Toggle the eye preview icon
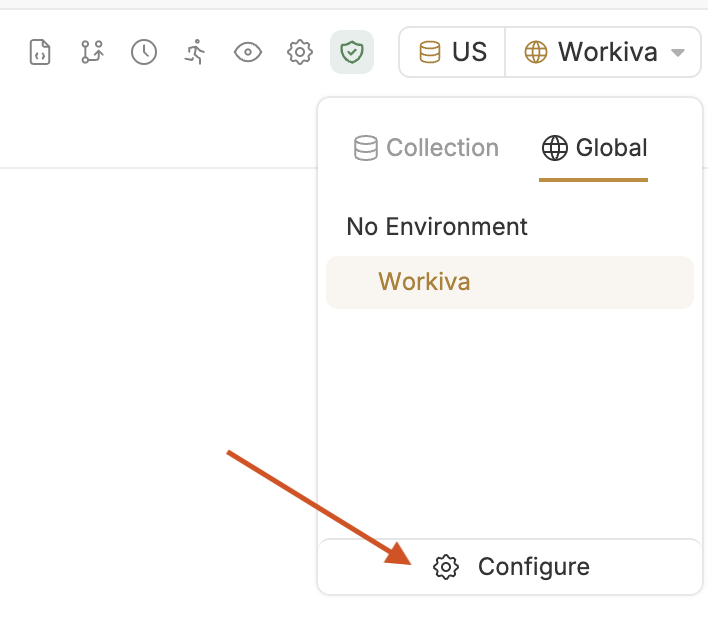708x644 pixels. (x=248, y=52)
